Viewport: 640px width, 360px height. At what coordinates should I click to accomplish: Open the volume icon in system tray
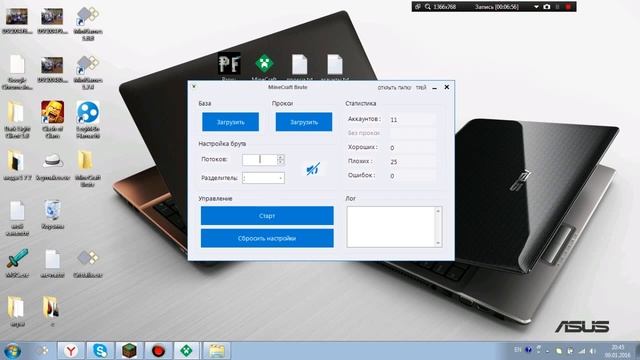[x=593, y=351]
